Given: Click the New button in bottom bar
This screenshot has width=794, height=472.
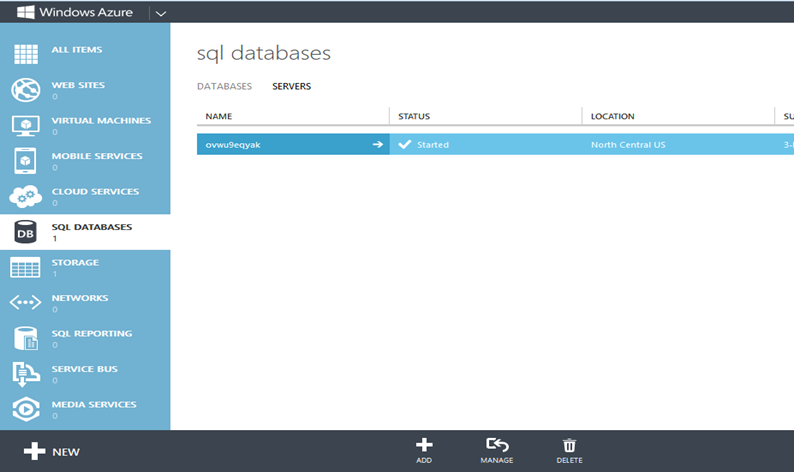Looking at the screenshot, I should click(x=52, y=451).
